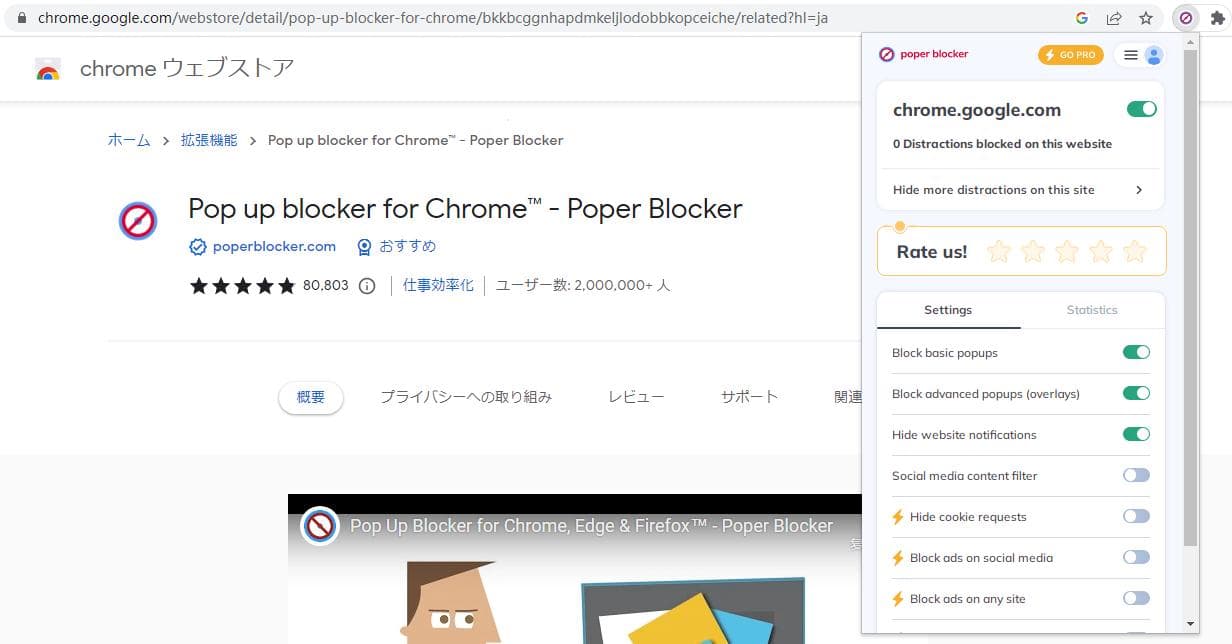
Task: Open the poperblocker.com link
Action: (274, 246)
